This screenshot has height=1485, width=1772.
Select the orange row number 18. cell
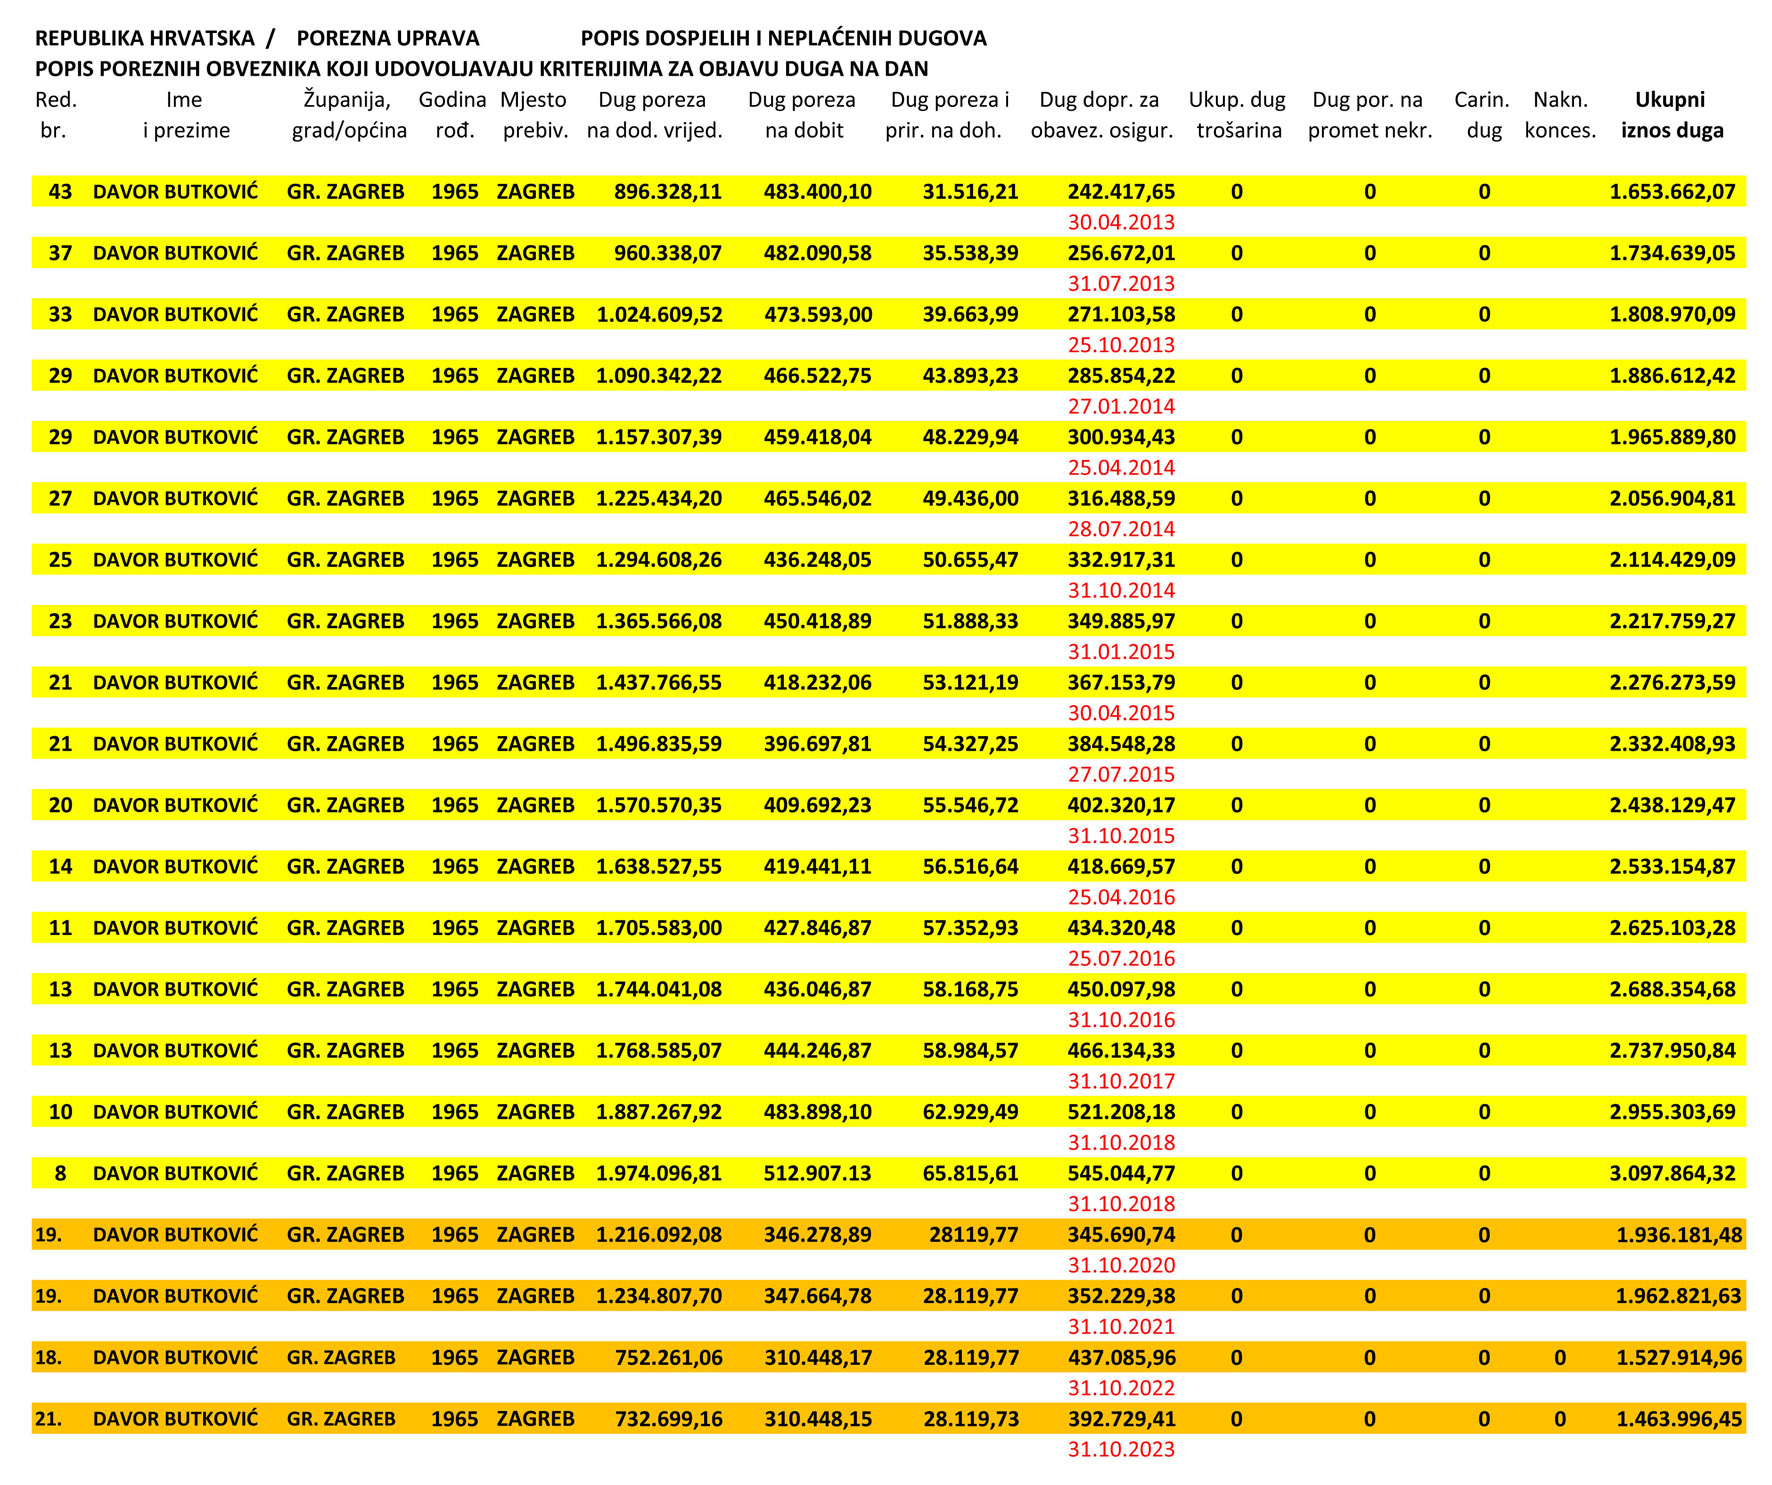click(48, 1358)
